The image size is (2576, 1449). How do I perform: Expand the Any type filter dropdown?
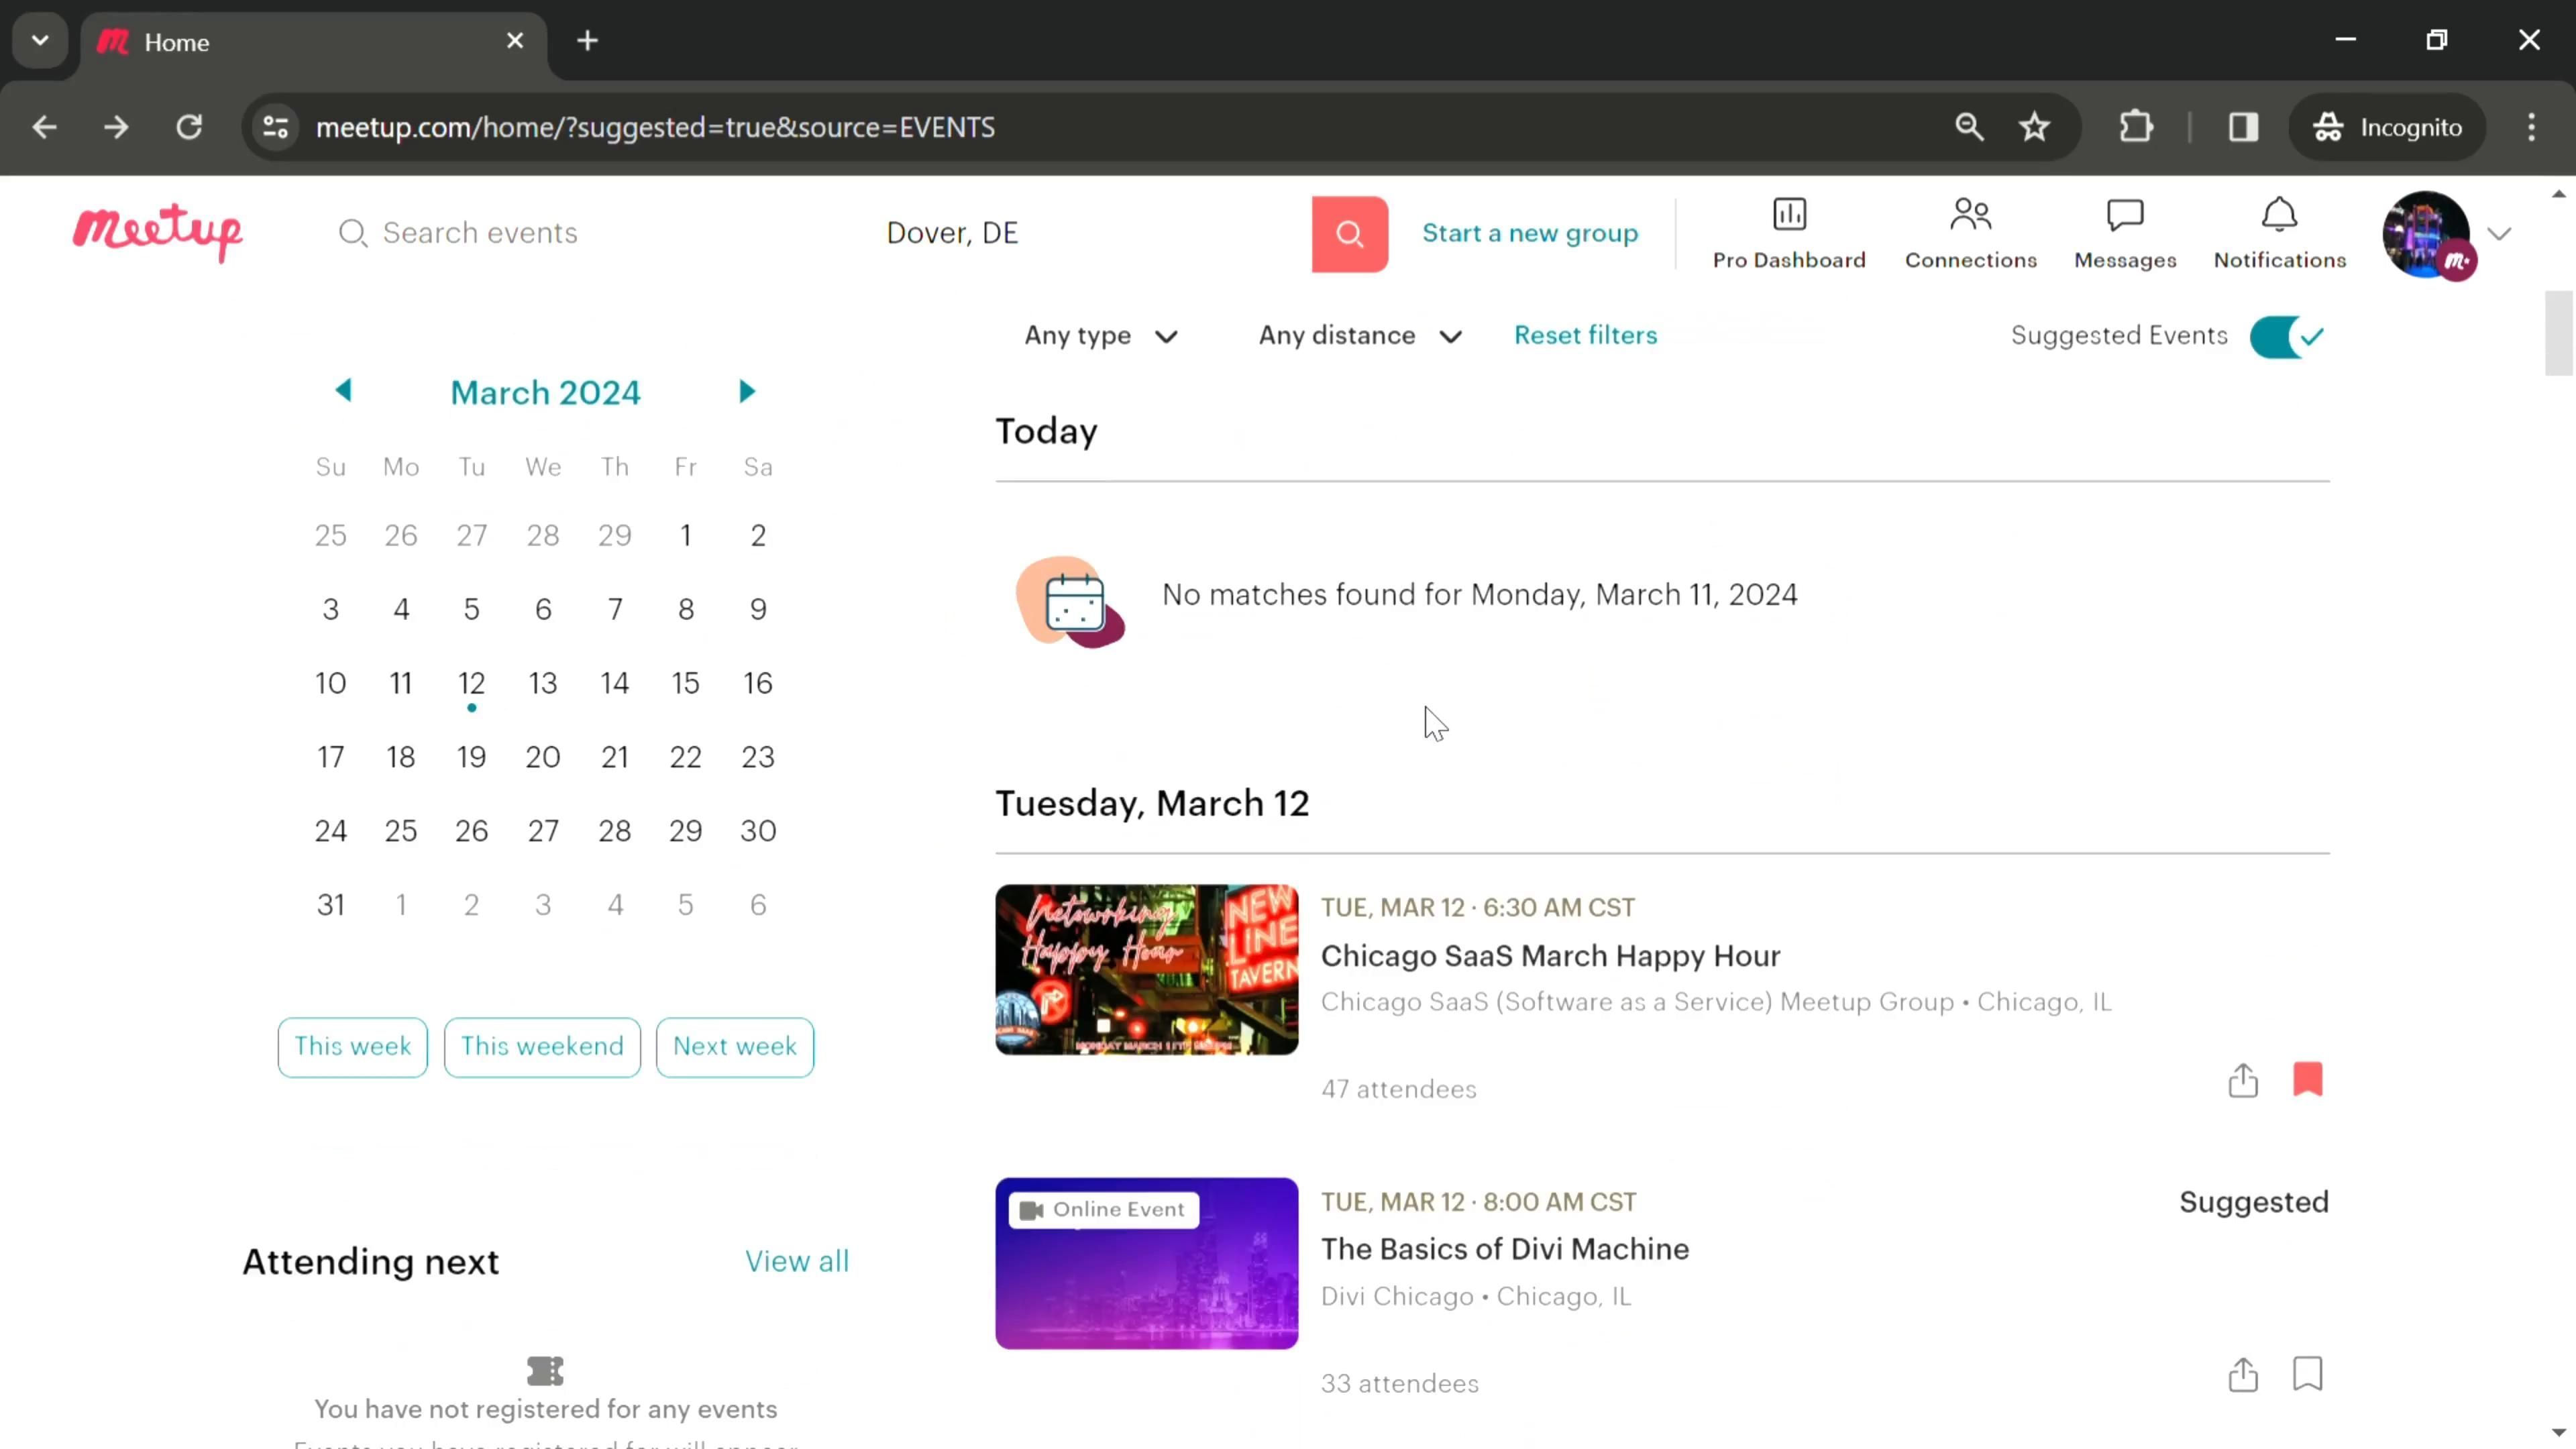tap(1100, 336)
